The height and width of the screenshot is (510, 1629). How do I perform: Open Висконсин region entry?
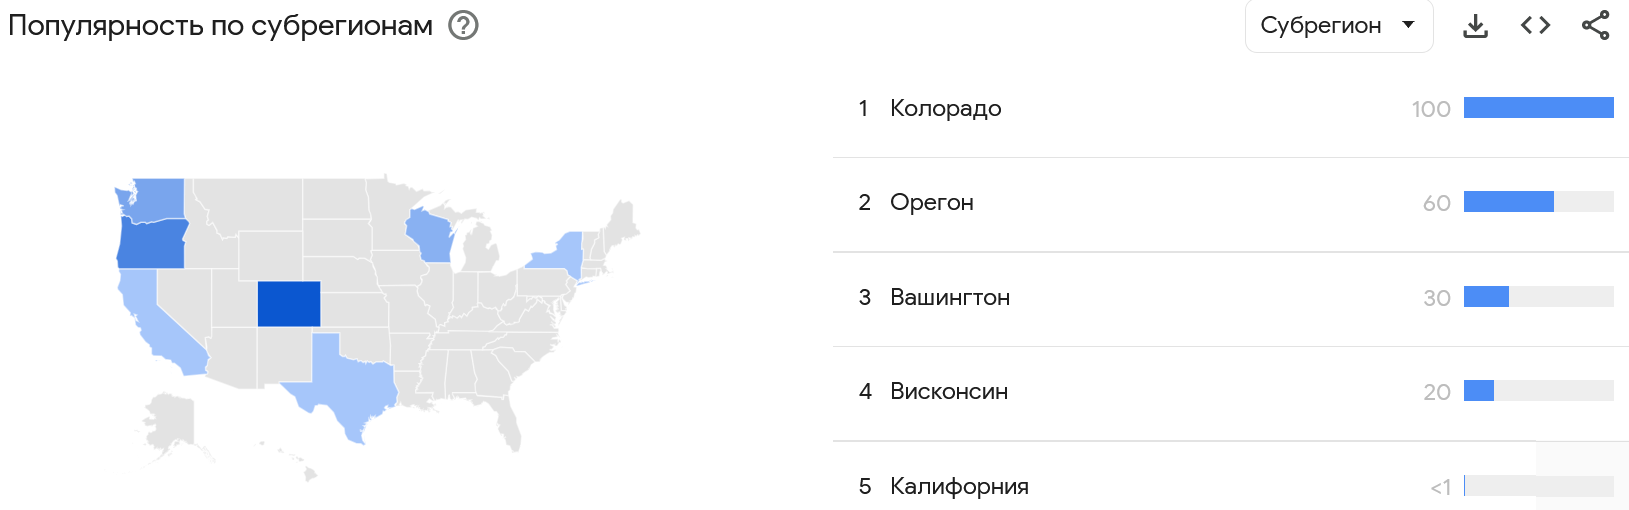(x=948, y=391)
